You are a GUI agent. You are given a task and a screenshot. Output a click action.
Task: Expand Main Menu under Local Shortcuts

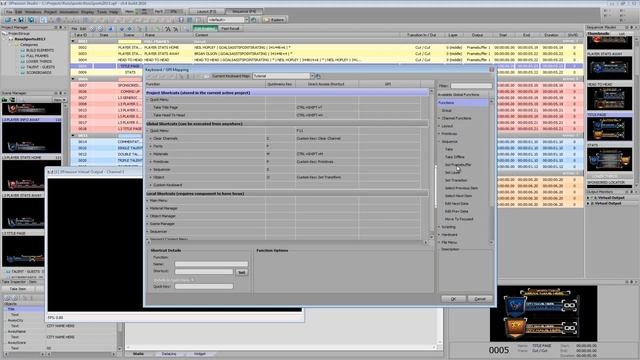[x=148, y=200]
